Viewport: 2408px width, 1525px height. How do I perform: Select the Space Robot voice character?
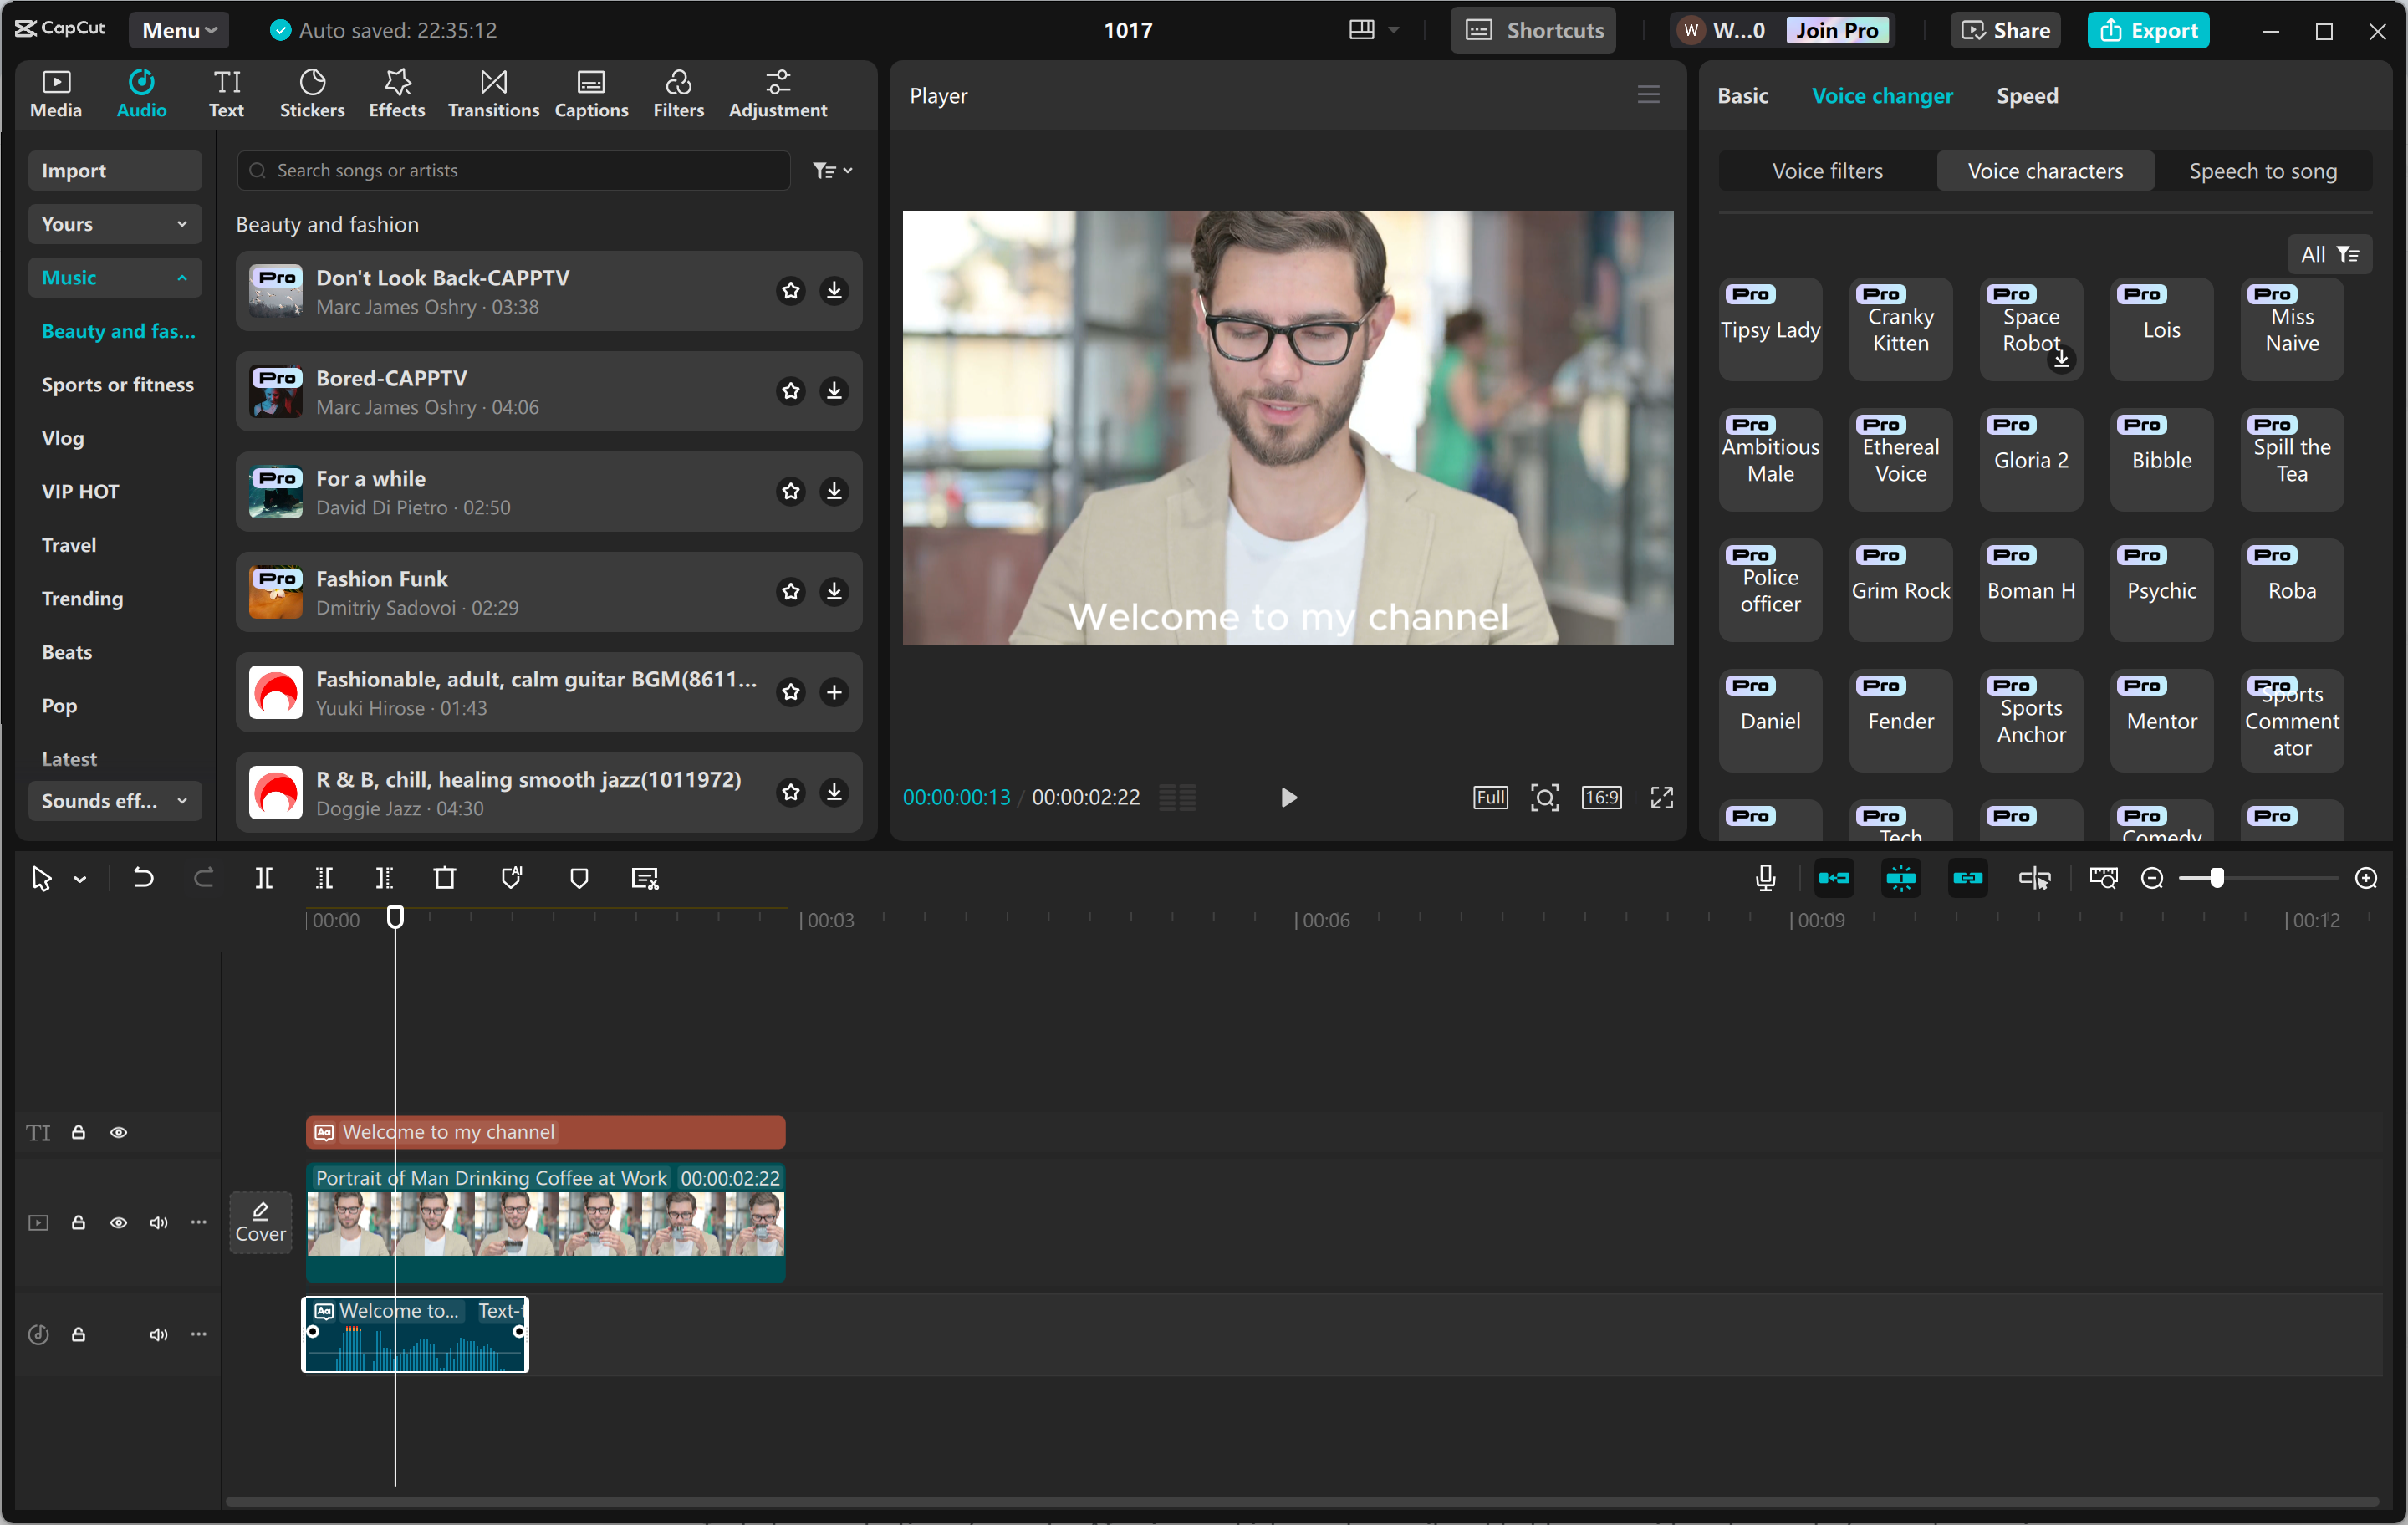[2030, 329]
